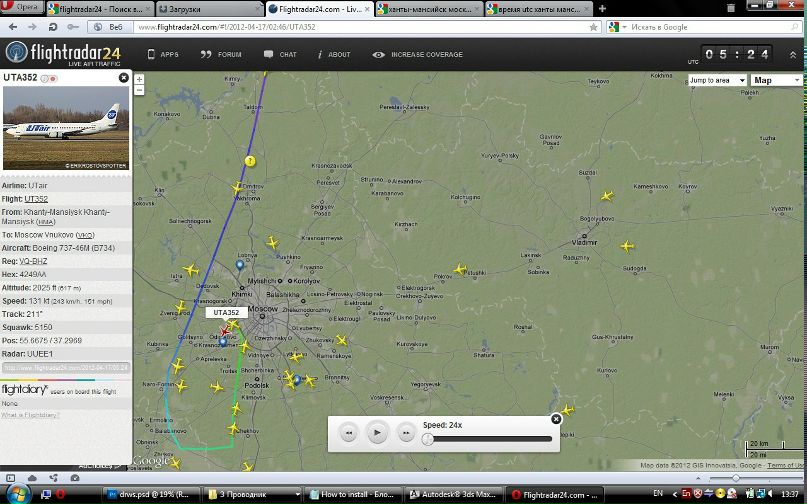Go forward using the browser forward arrow
Viewport: 807px width, 504px height.
pyautogui.click(x=32, y=27)
